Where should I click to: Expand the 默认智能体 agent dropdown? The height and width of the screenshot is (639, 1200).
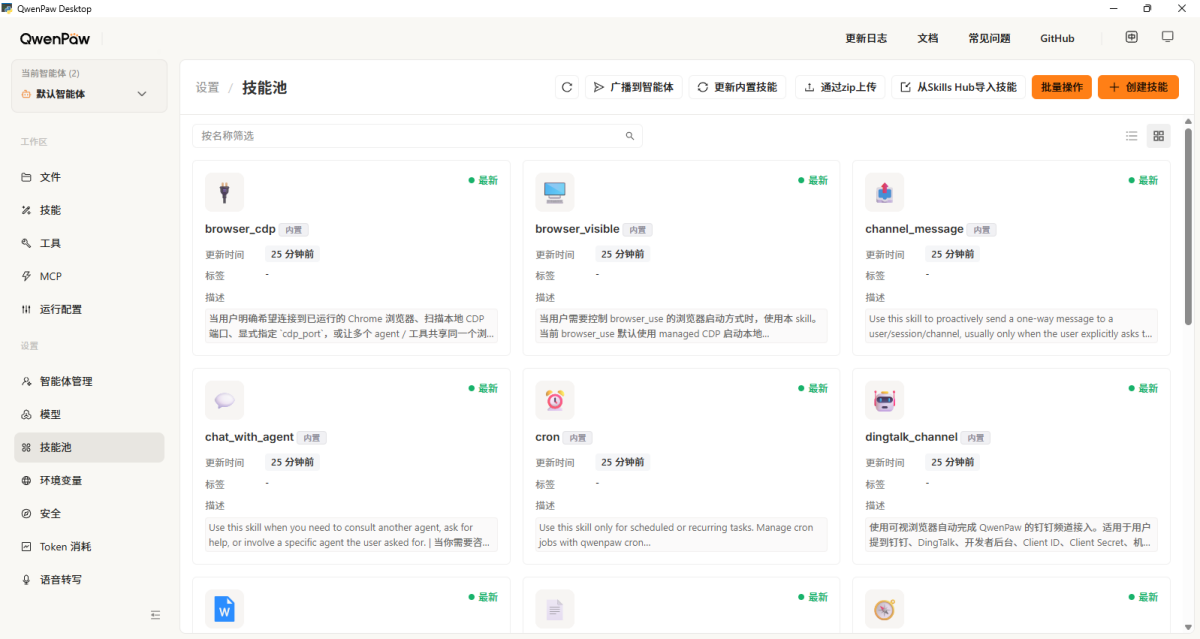tap(141, 94)
